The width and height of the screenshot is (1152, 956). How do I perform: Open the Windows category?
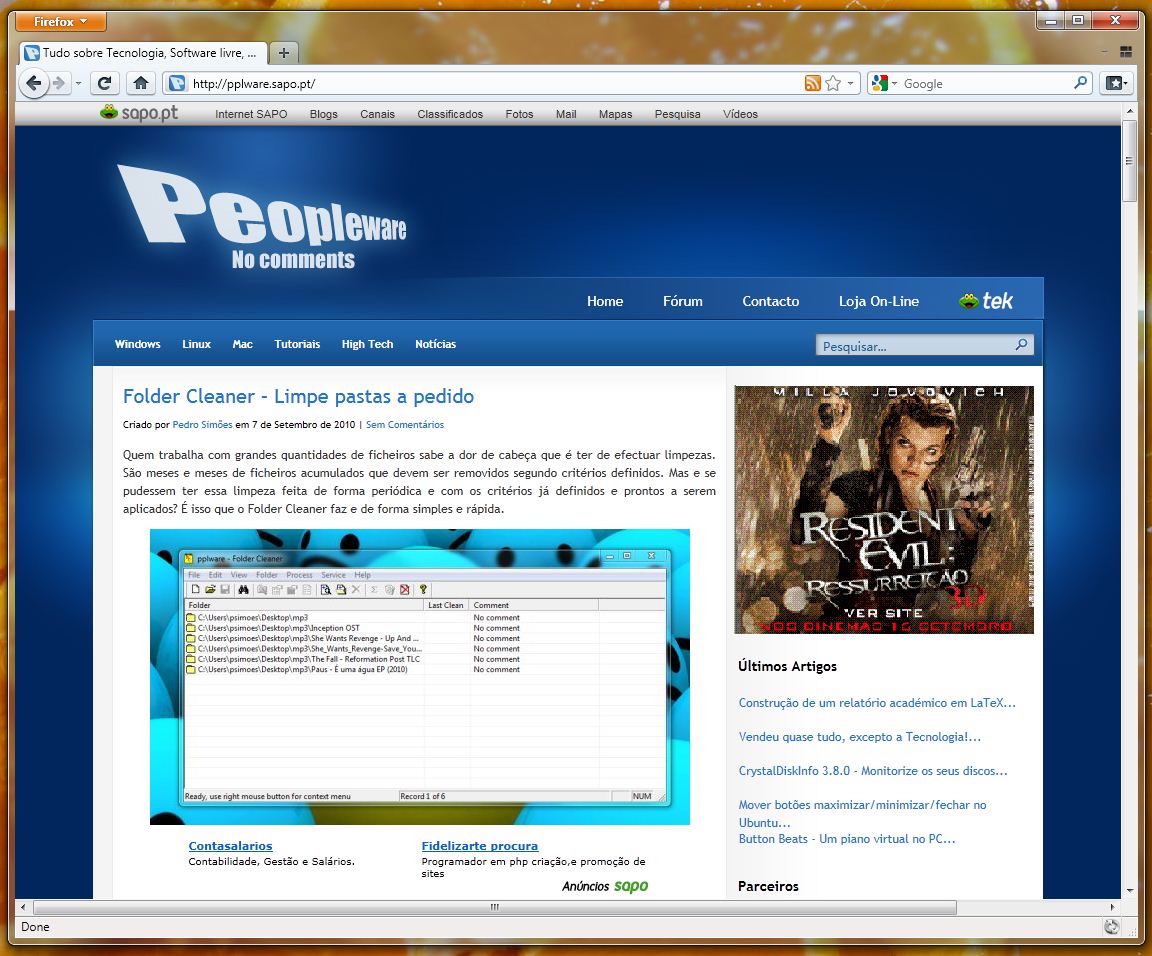coord(137,344)
